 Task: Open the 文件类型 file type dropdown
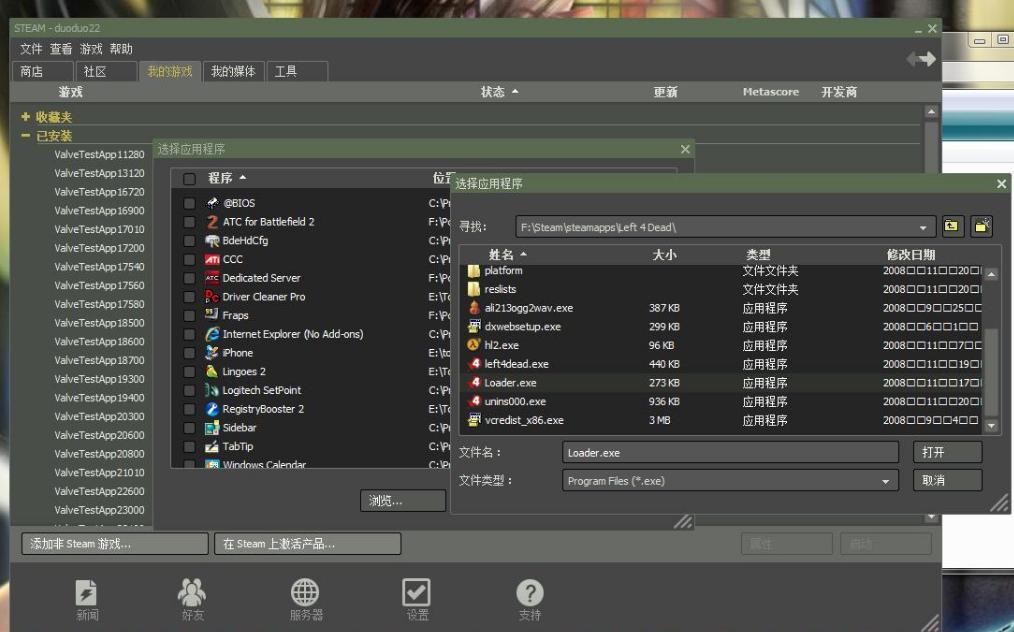884,480
